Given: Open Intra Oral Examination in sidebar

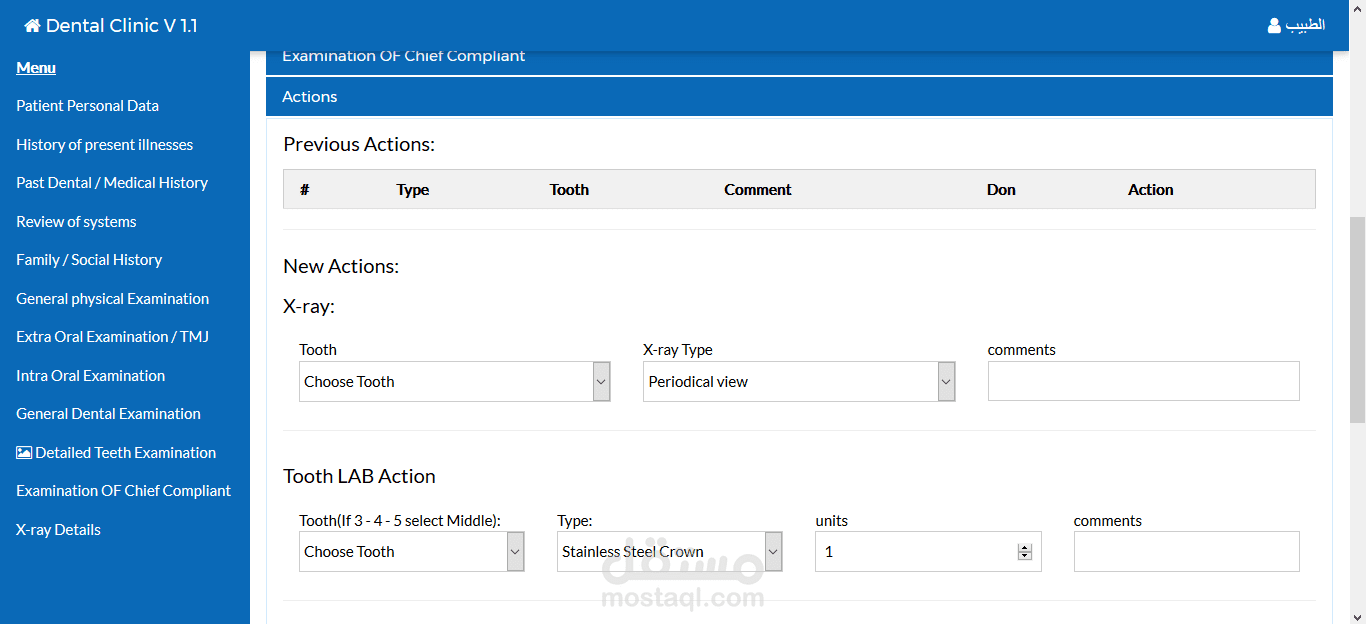Looking at the screenshot, I should tap(90, 376).
